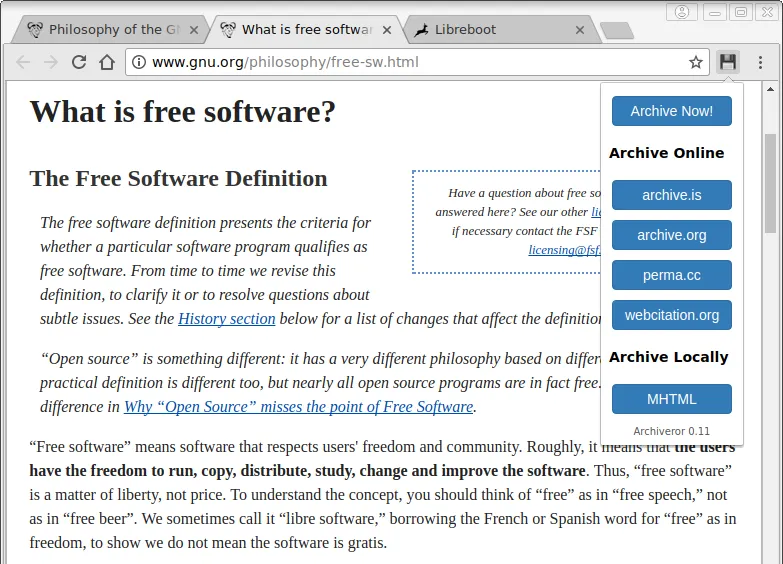Image resolution: width=783 pixels, height=564 pixels.
Task: Archive the page to archive.org
Action: 672,235
